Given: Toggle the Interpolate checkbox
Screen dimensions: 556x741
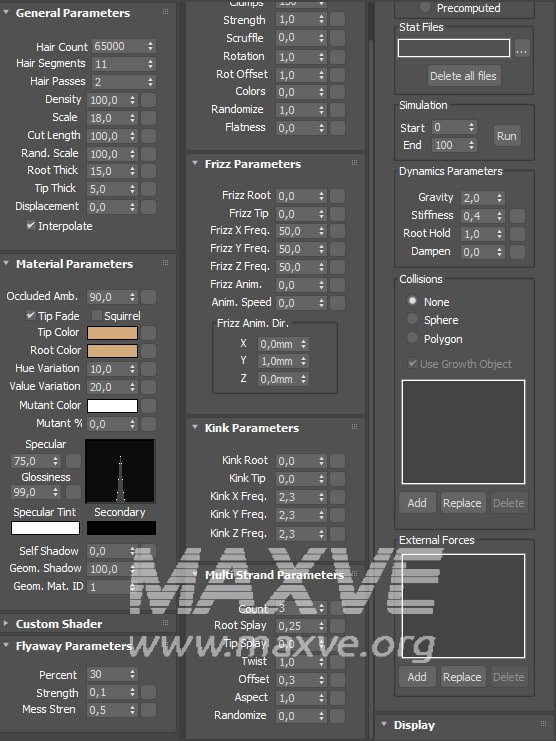Looking at the screenshot, I should point(31,225).
